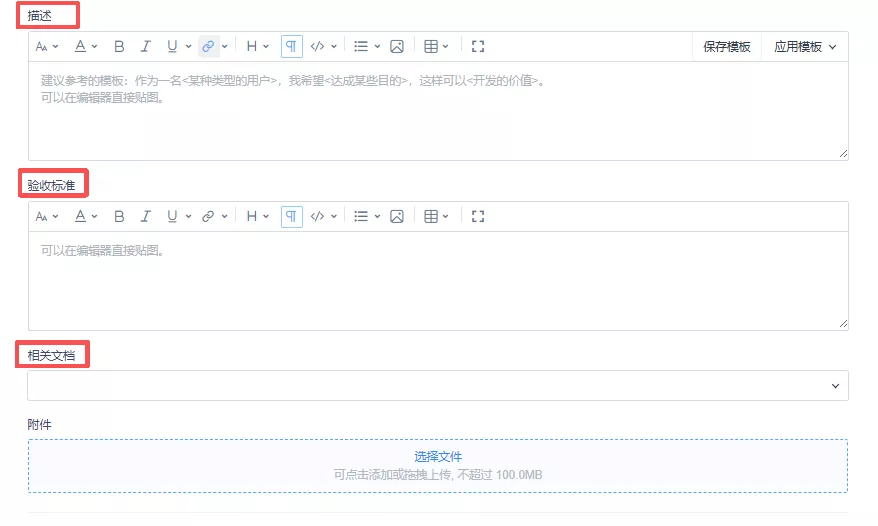Expand list options arrow in 验收标准 editor
The width and height of the screenshot is (878, 526).
377,216
